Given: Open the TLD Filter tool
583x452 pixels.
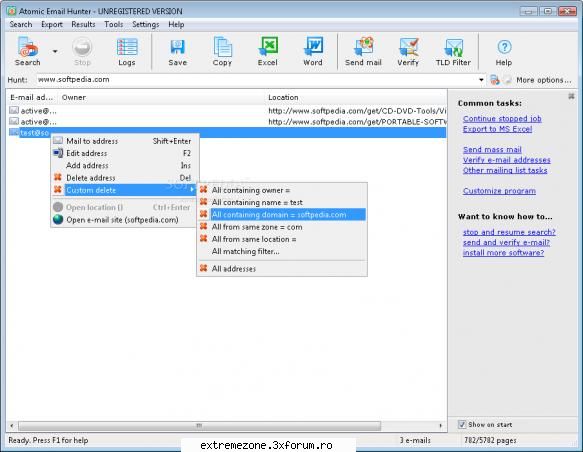Looking at the screenshot, I should pyautogui.click(x=453, y=52).
